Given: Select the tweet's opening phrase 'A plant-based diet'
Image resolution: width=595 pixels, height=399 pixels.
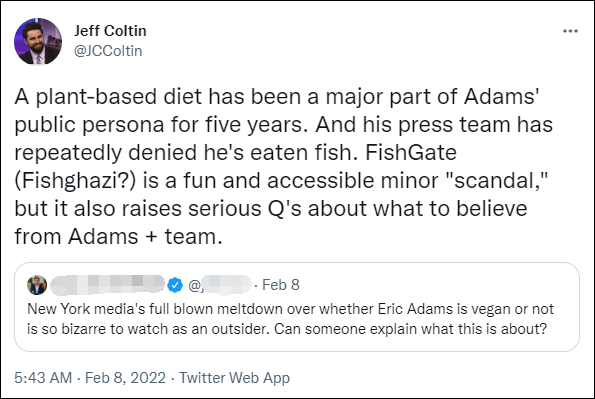Looking at the screenshot, I should pyautogui.click(x=109, y=96).
